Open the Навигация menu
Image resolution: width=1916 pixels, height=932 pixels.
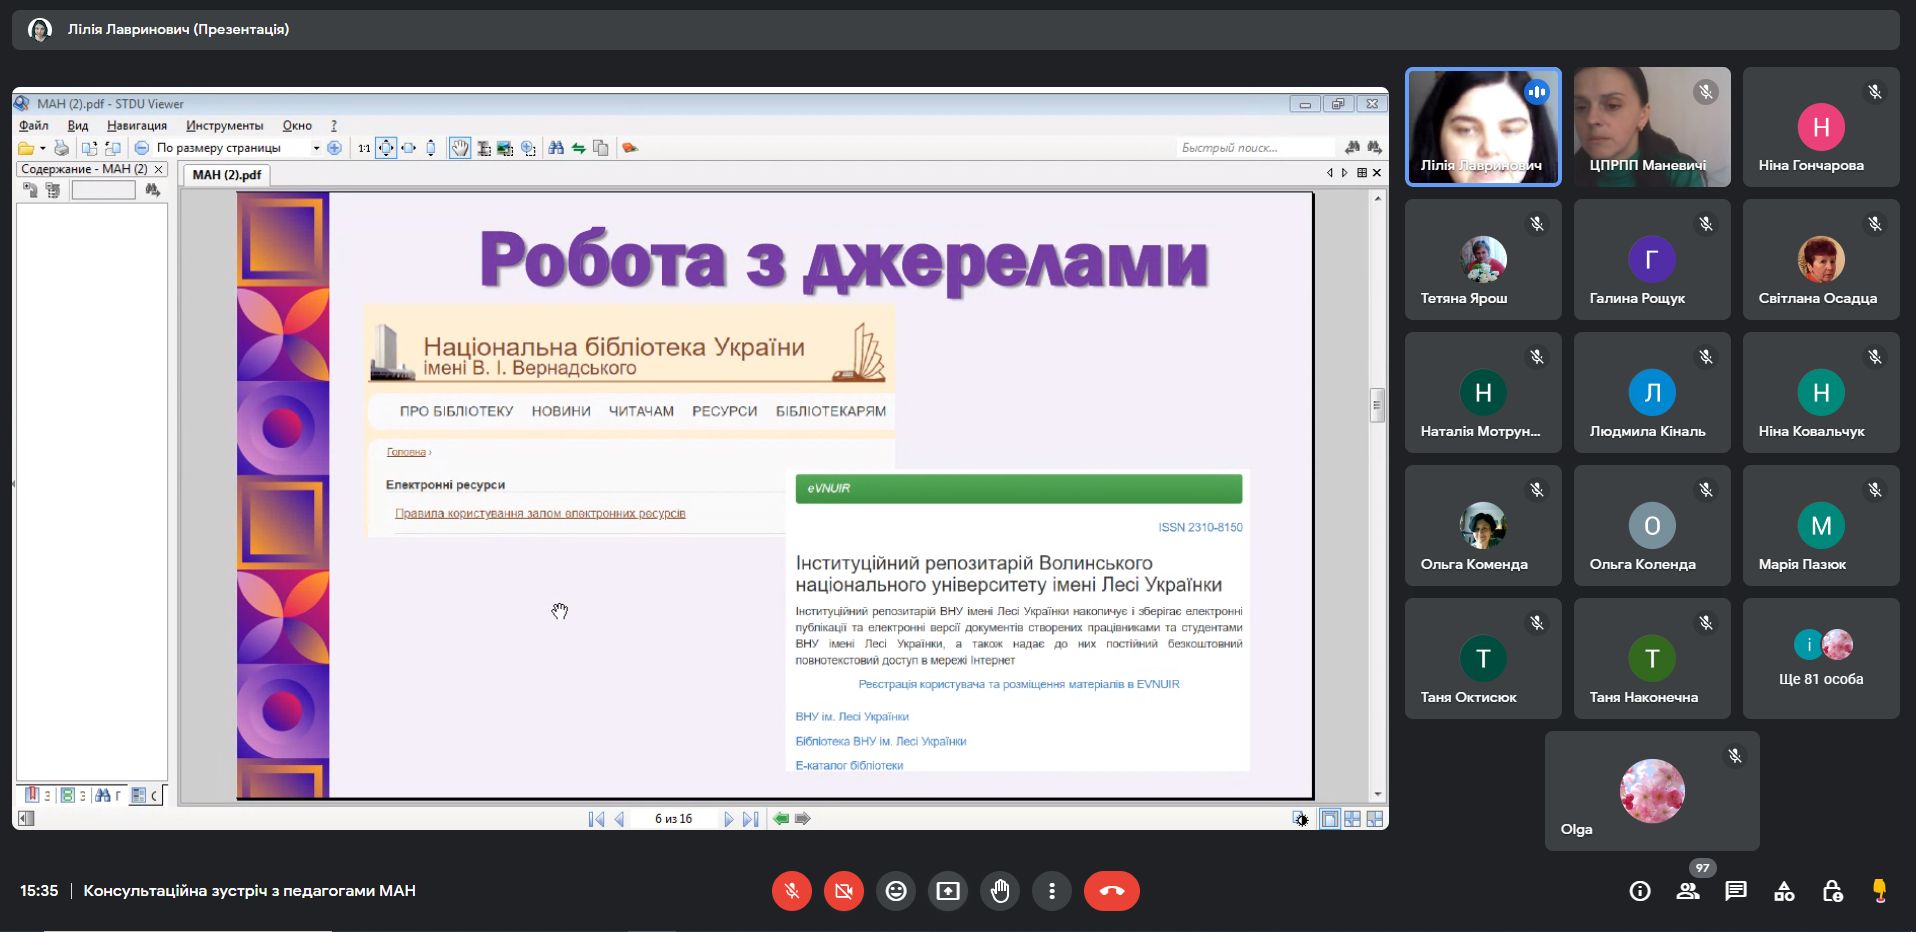pos(137,126)
